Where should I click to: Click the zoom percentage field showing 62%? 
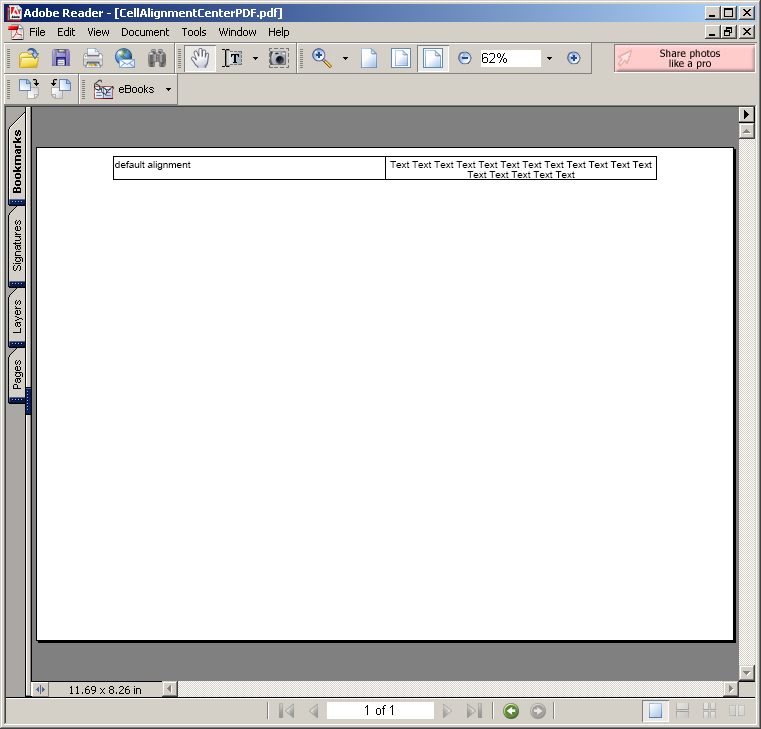pos(510,58)
